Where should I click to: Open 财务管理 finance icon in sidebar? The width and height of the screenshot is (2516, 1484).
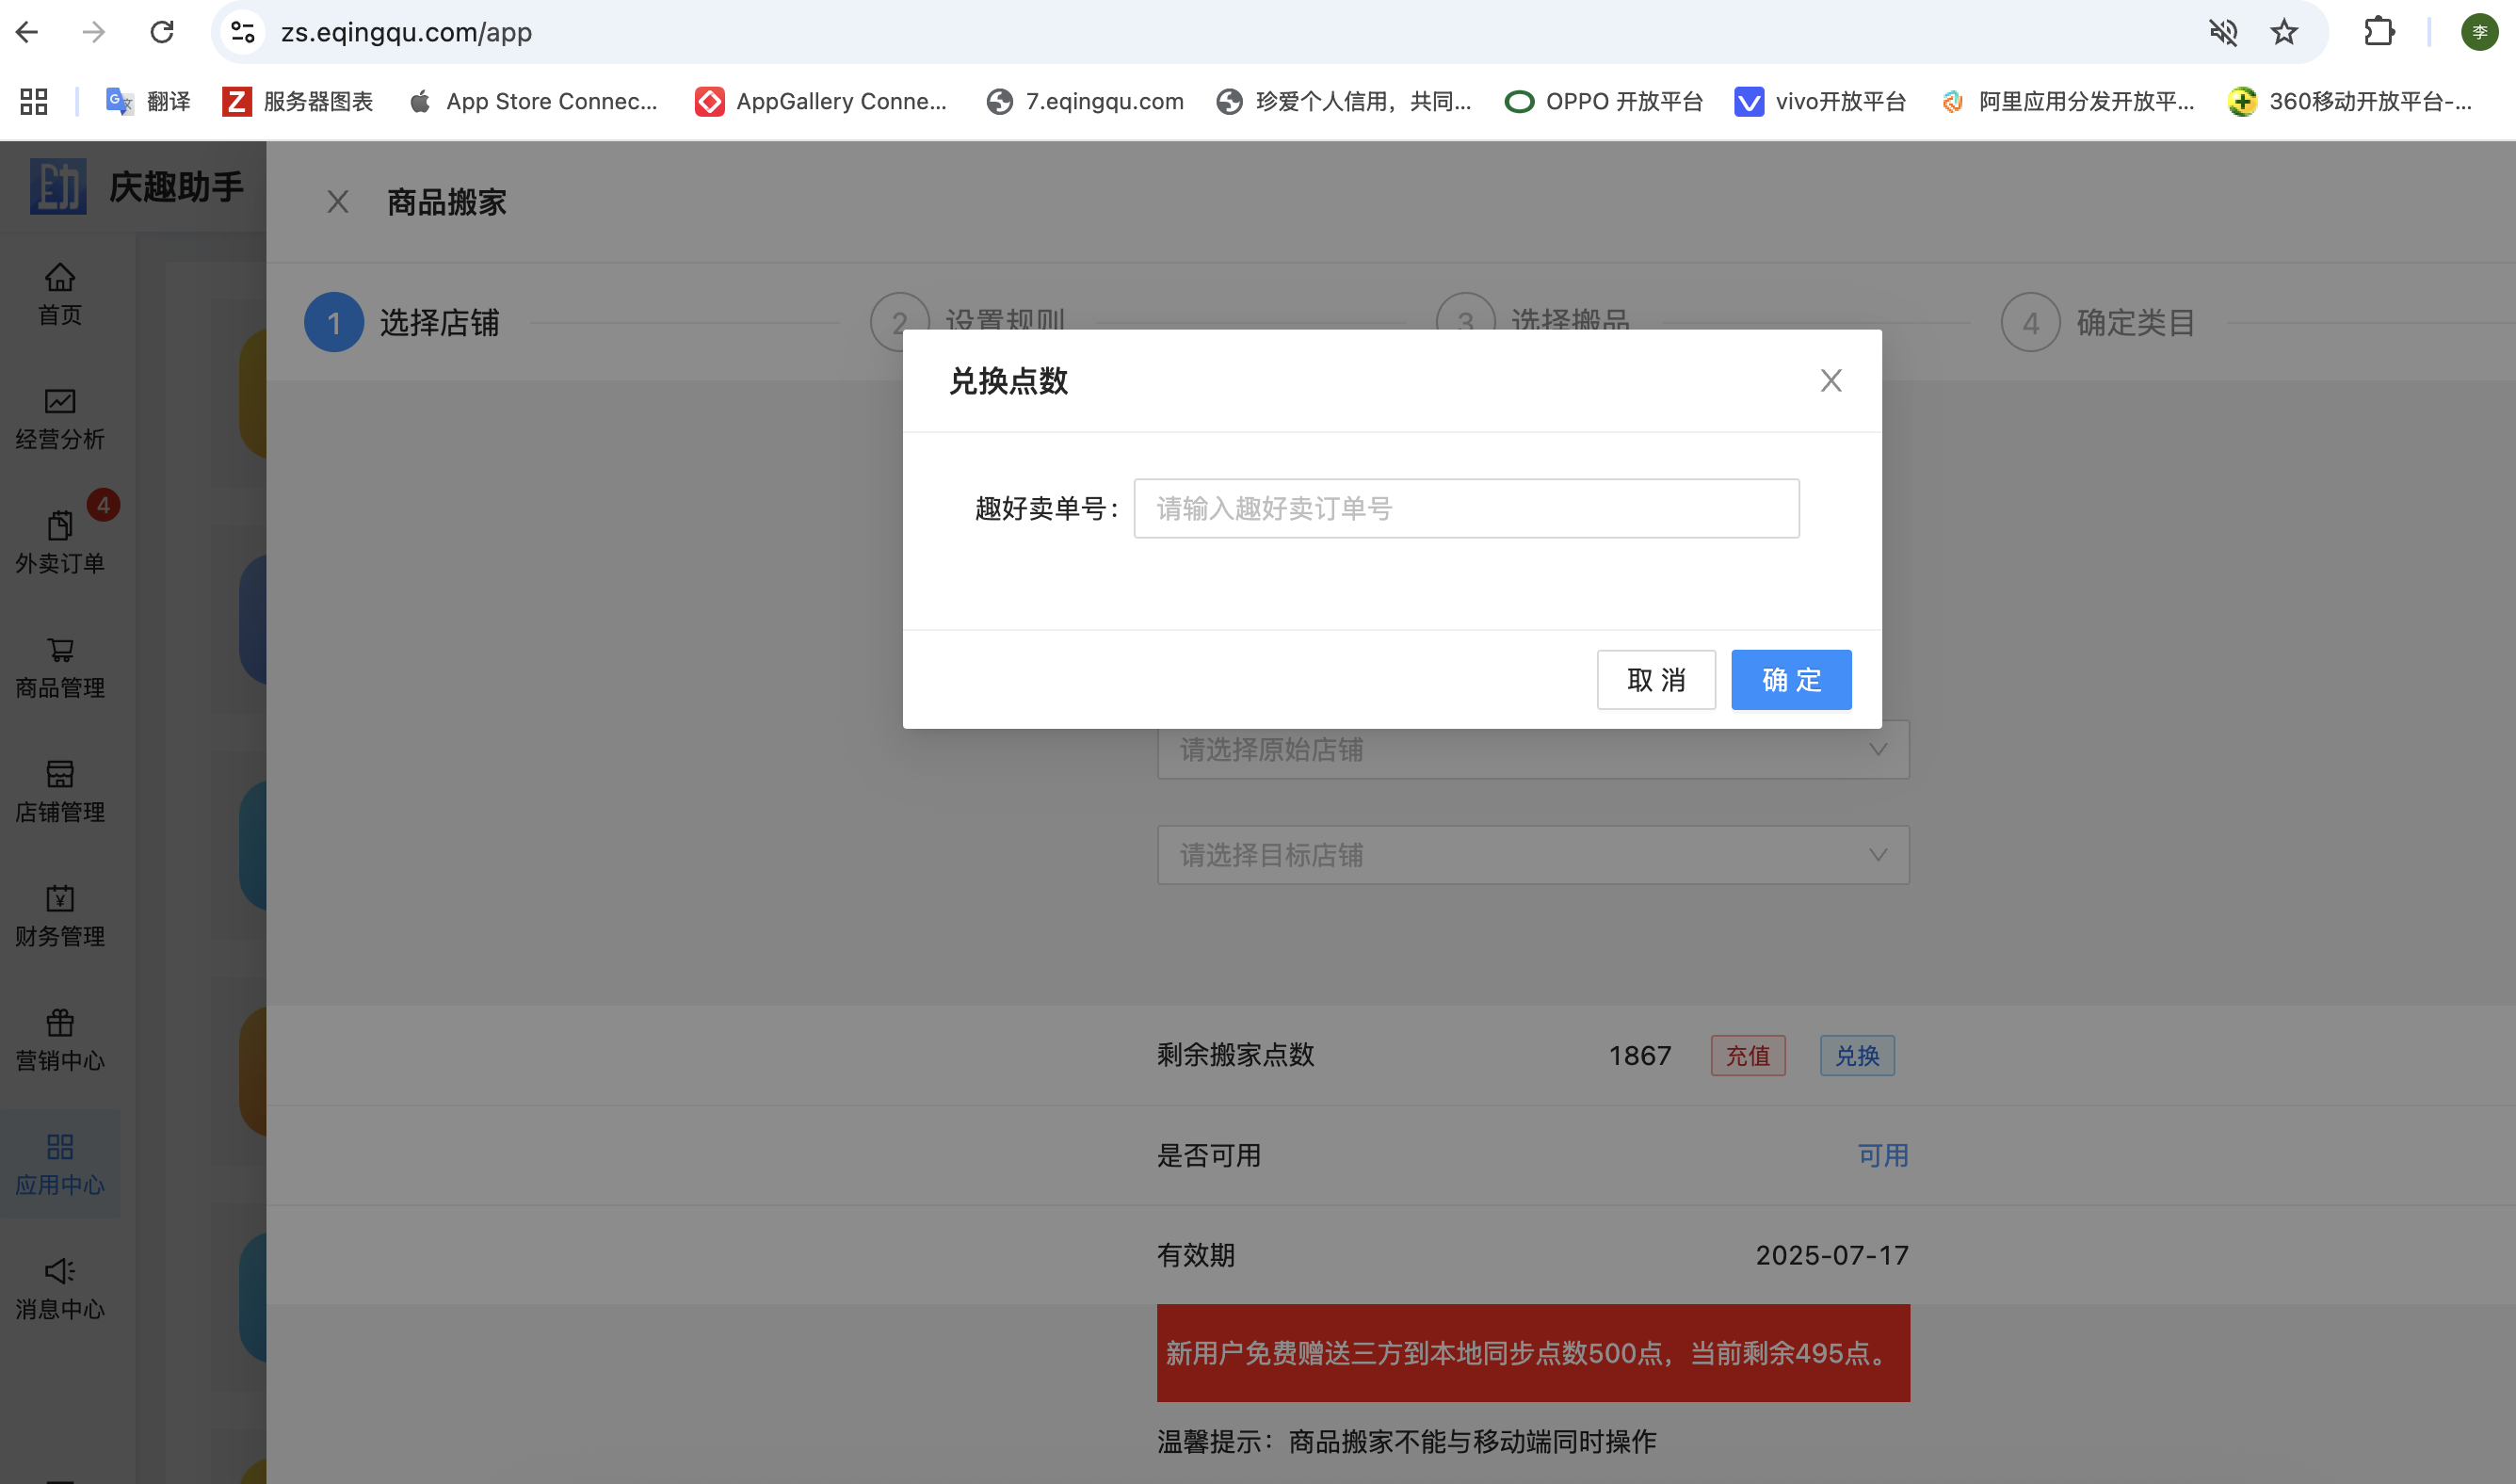[x=60, y=898]
